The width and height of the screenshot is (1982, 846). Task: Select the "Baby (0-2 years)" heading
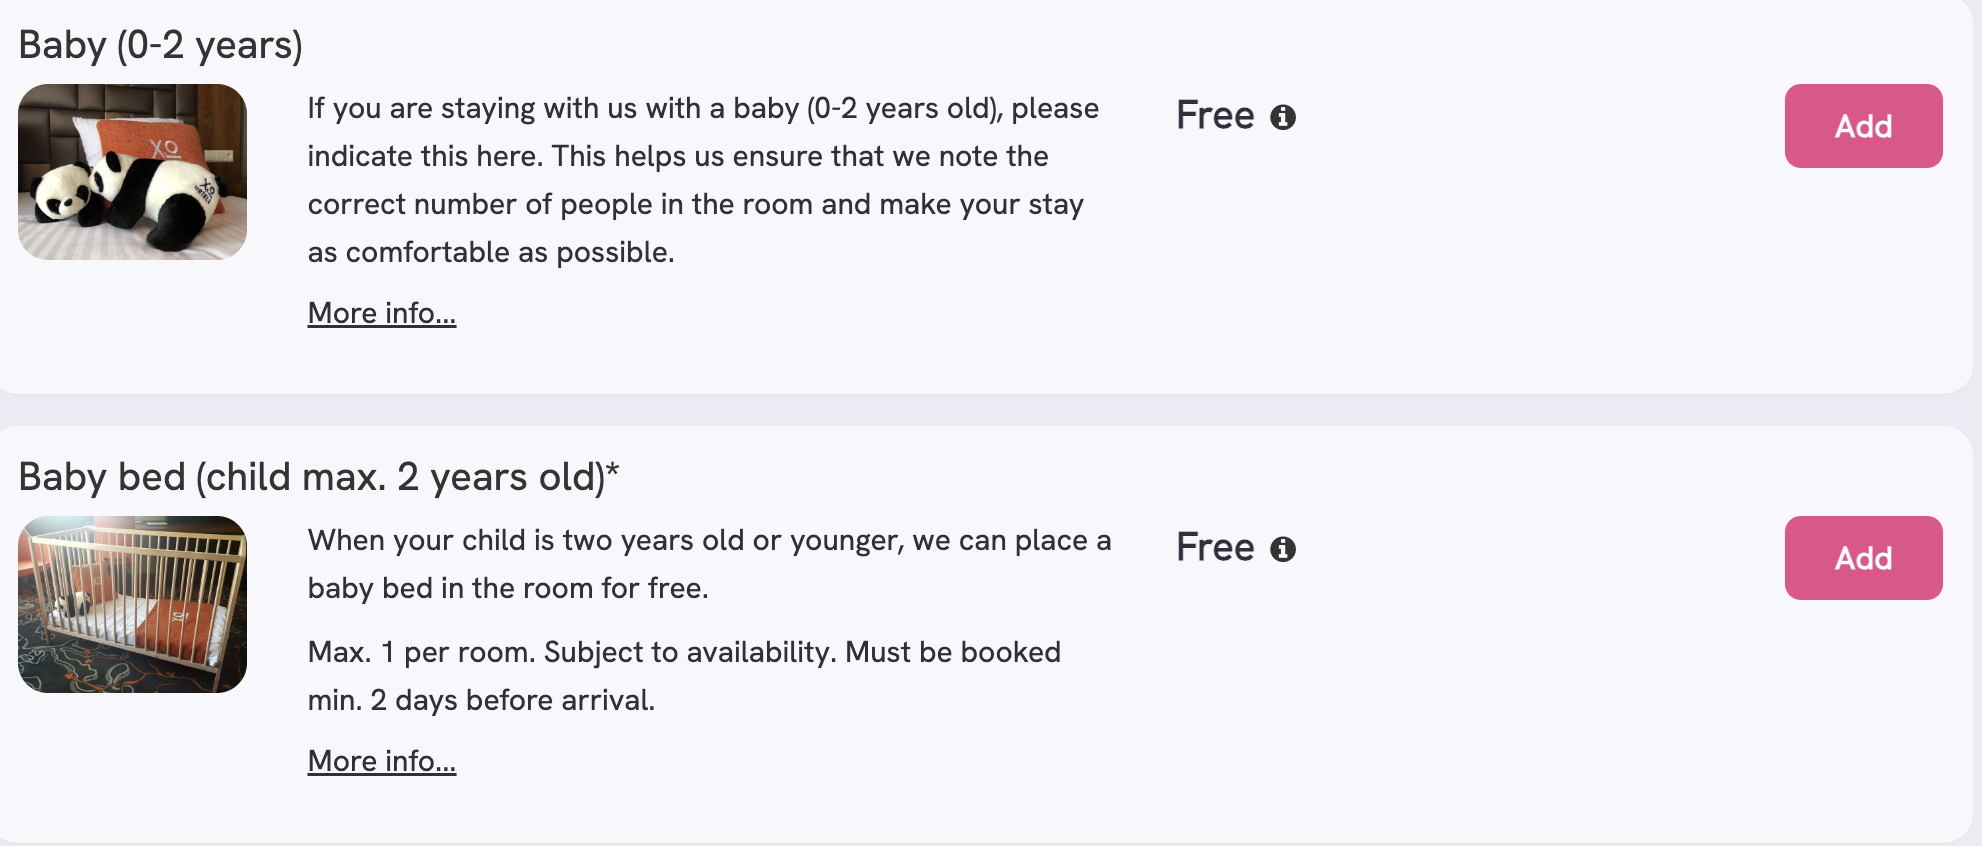161,46
